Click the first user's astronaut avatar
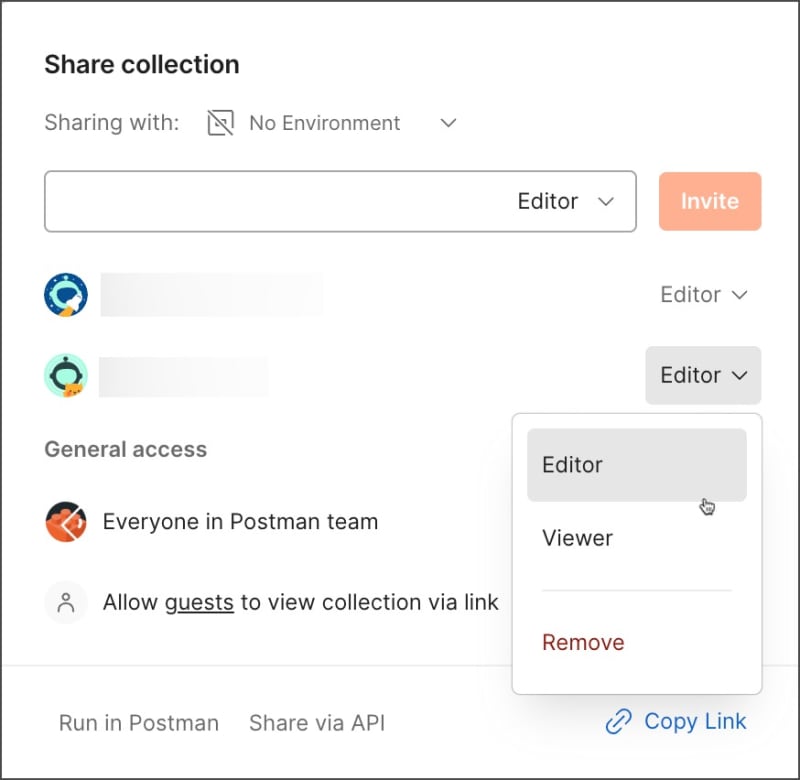 click(x=66, y=295)
